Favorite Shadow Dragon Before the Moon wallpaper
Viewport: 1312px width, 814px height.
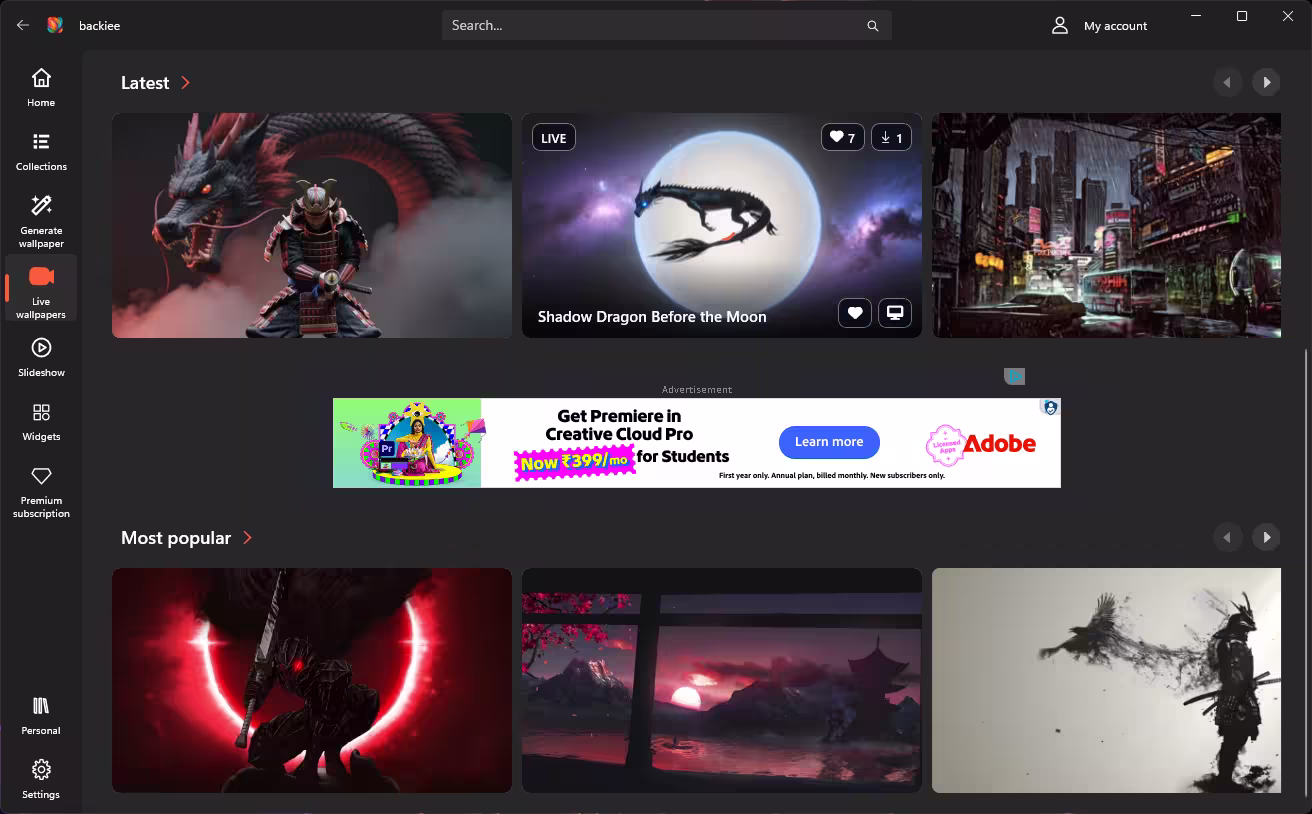855,313
